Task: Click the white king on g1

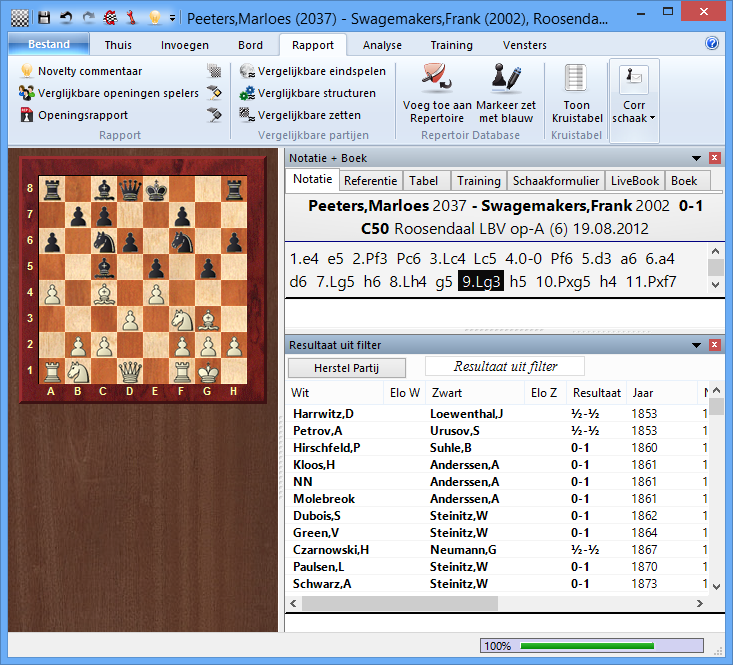Action: (x=208, y=371)
